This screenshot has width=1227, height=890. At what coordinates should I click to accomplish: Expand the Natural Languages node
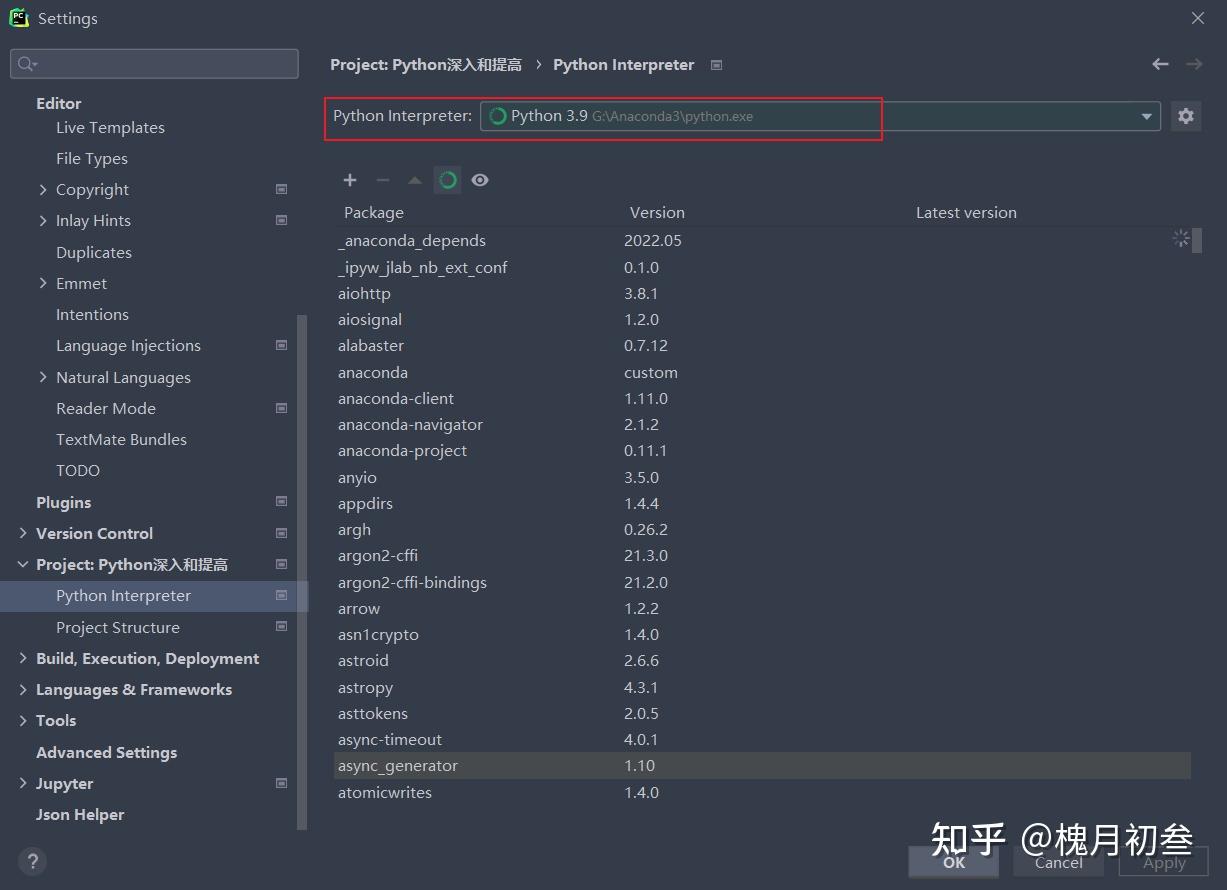point(43,377)
